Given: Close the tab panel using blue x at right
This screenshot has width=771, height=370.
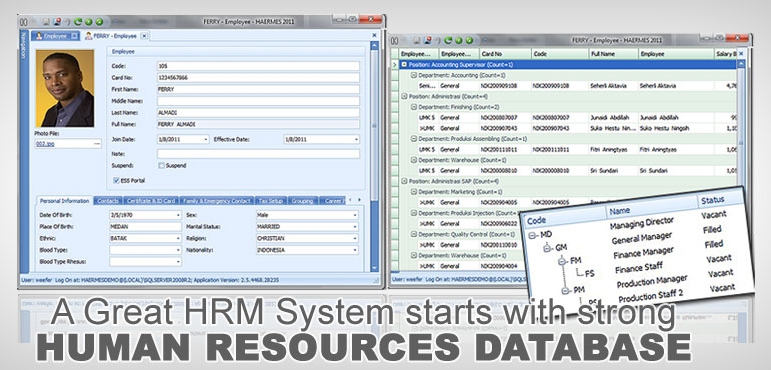Looking at the screenshot, I should pyautogui.click(x=374, y=35).
